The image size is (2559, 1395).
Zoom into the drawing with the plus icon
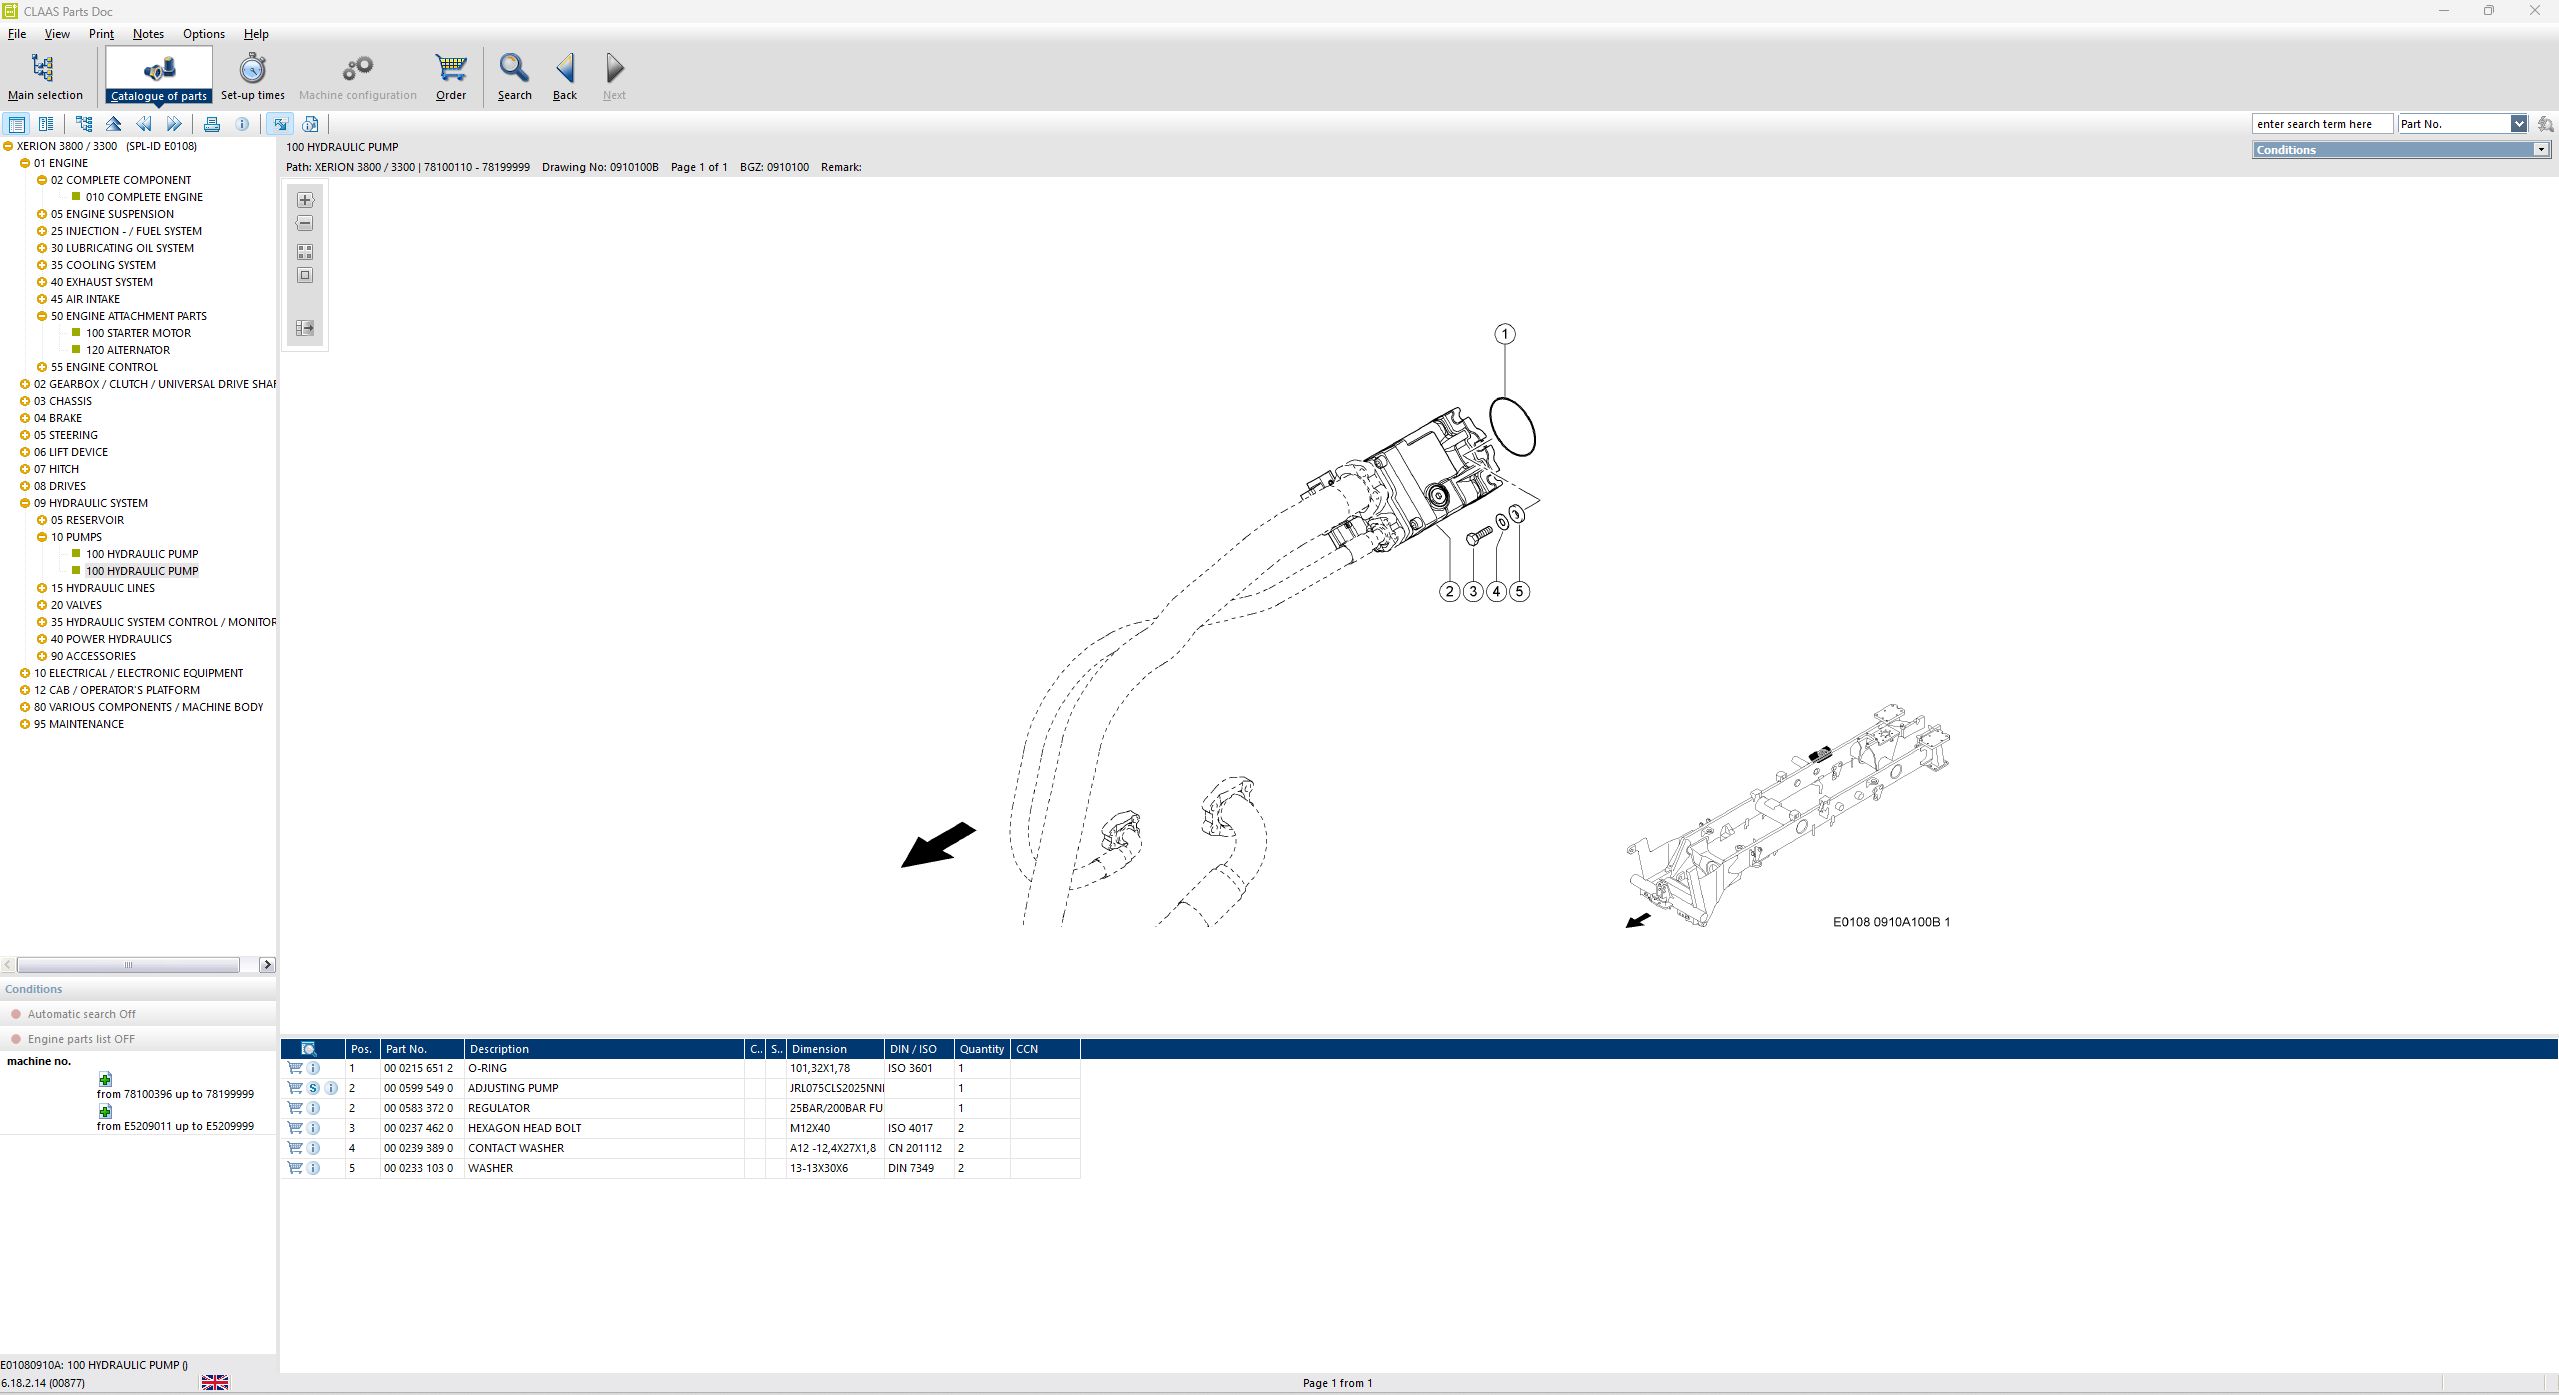tap(304, 199)
